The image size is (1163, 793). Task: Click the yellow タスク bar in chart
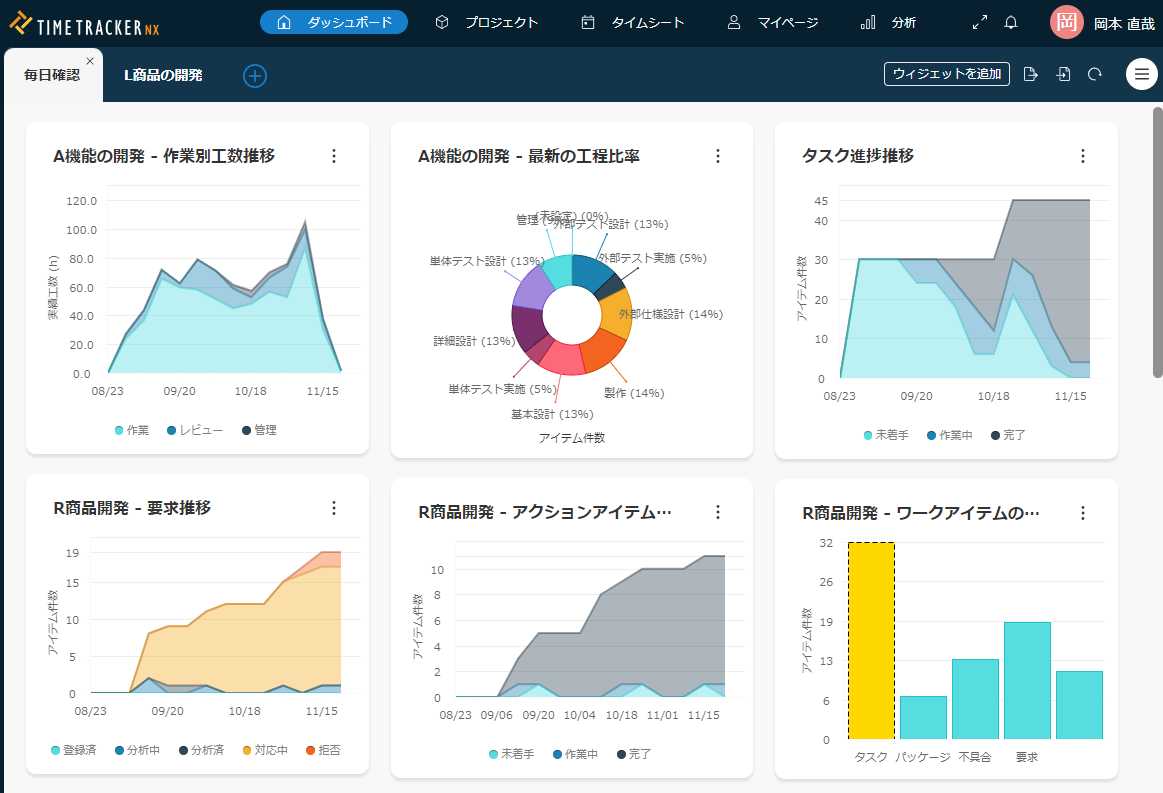[871, 640]
